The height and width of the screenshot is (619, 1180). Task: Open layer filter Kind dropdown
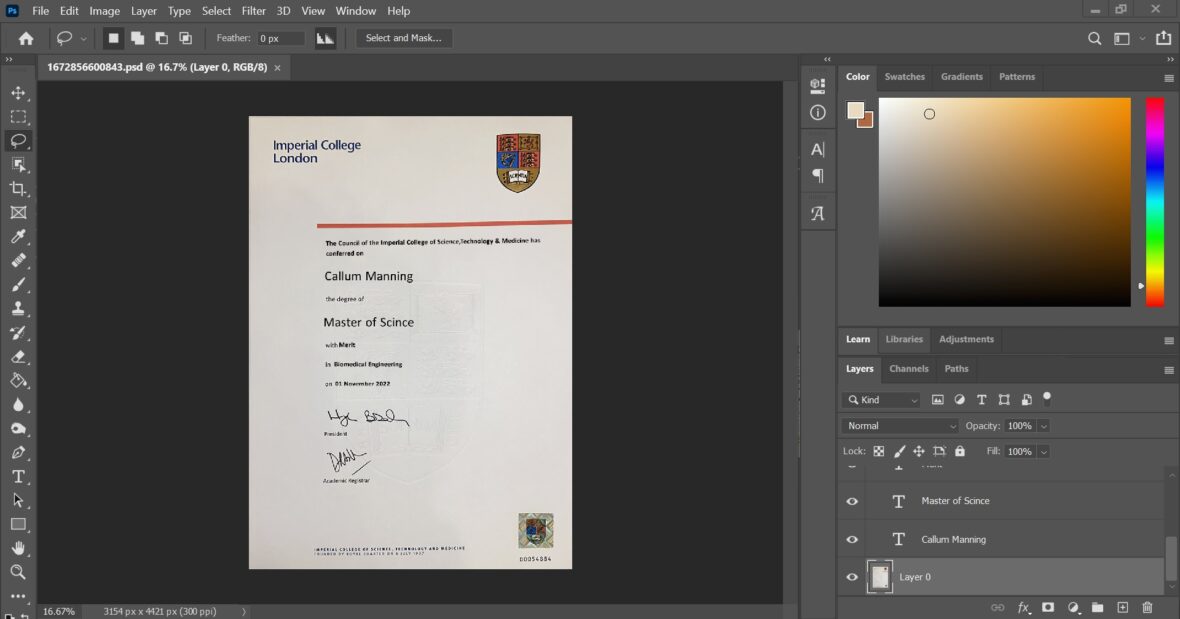click(x=881, y=400)
